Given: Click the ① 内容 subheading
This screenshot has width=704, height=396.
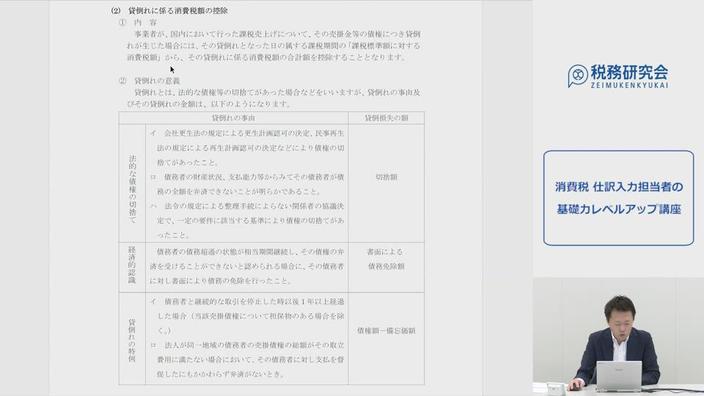Looking at the screenshot, I should pyautogui.click(x=138, y=22).
